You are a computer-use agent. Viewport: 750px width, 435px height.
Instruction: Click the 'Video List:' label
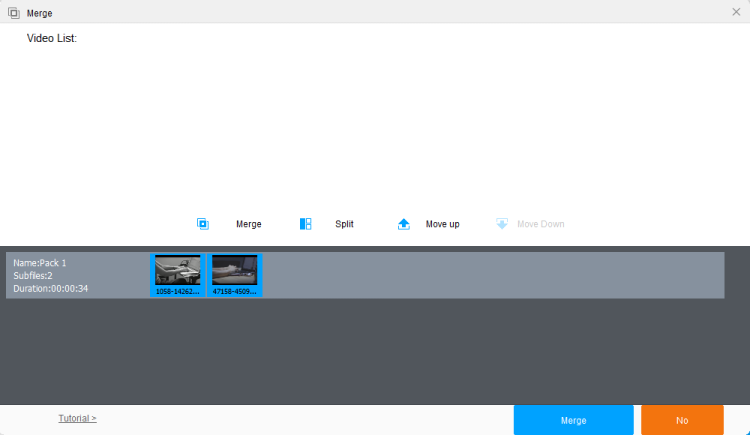click(x=52, y=38)
